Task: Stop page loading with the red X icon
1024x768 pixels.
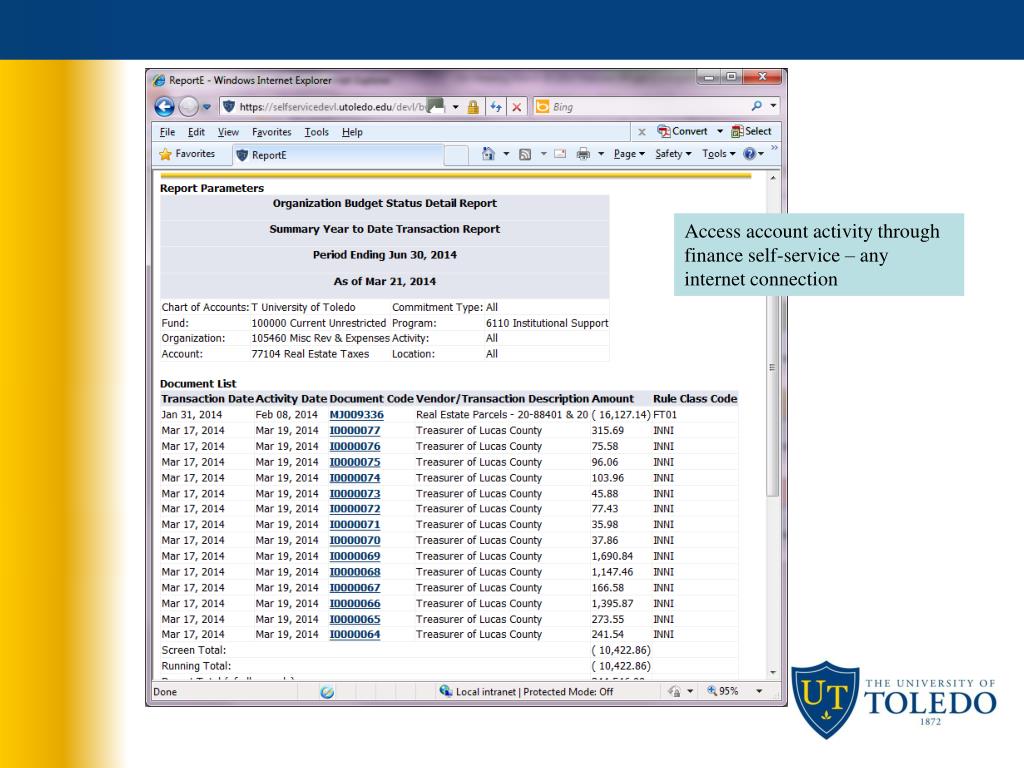Action: 517,106
